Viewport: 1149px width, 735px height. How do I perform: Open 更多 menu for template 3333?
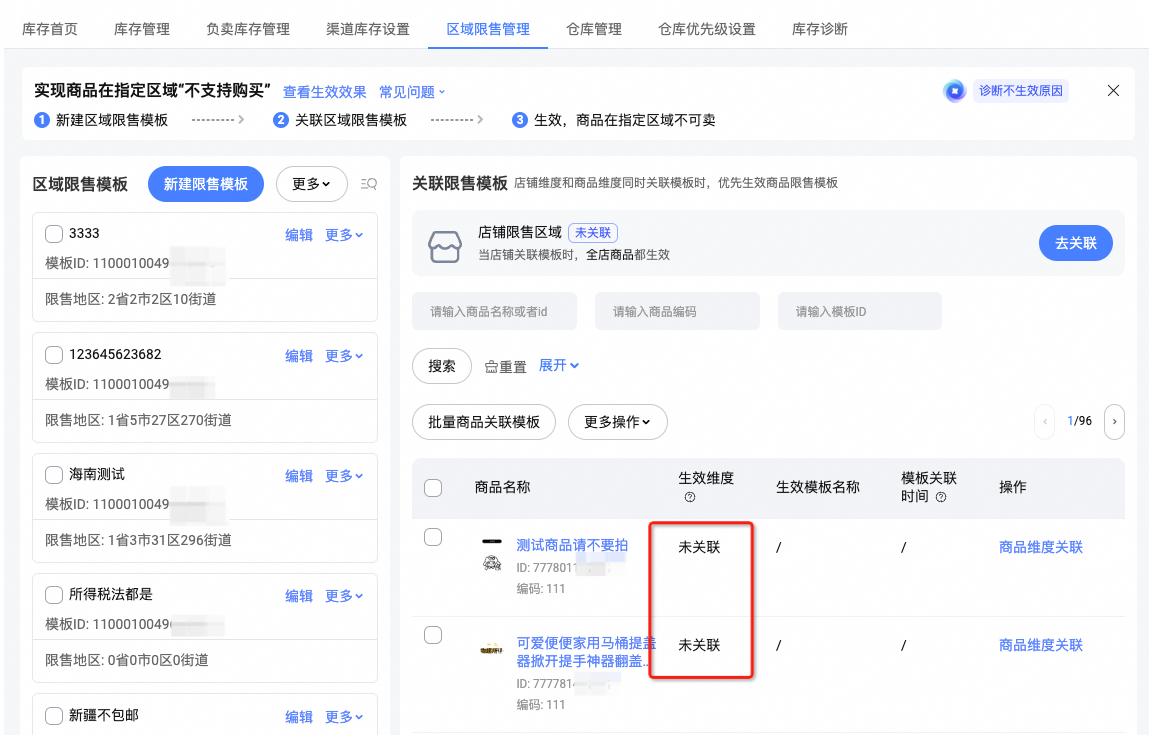pos(344,234)
